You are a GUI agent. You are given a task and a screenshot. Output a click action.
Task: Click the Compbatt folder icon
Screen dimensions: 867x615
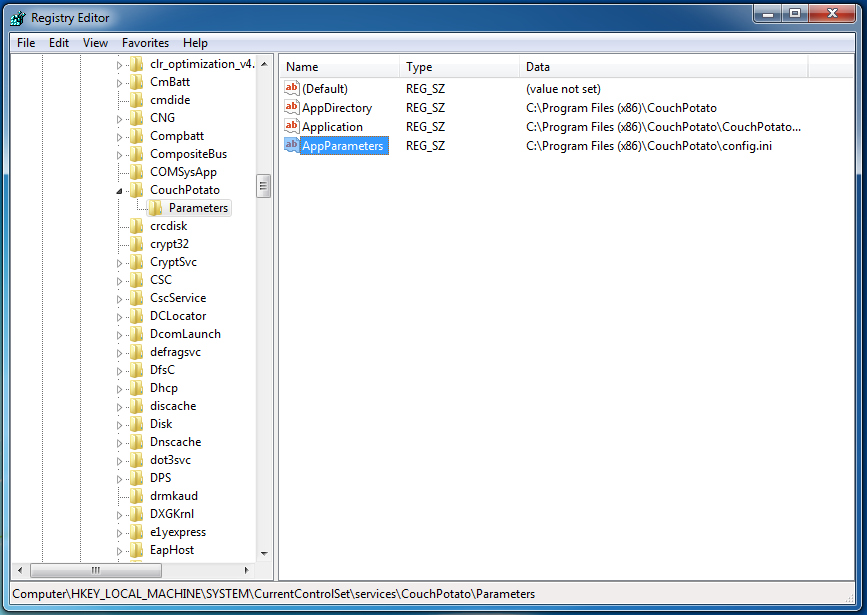pyautogui.click(x=137, y=136)
